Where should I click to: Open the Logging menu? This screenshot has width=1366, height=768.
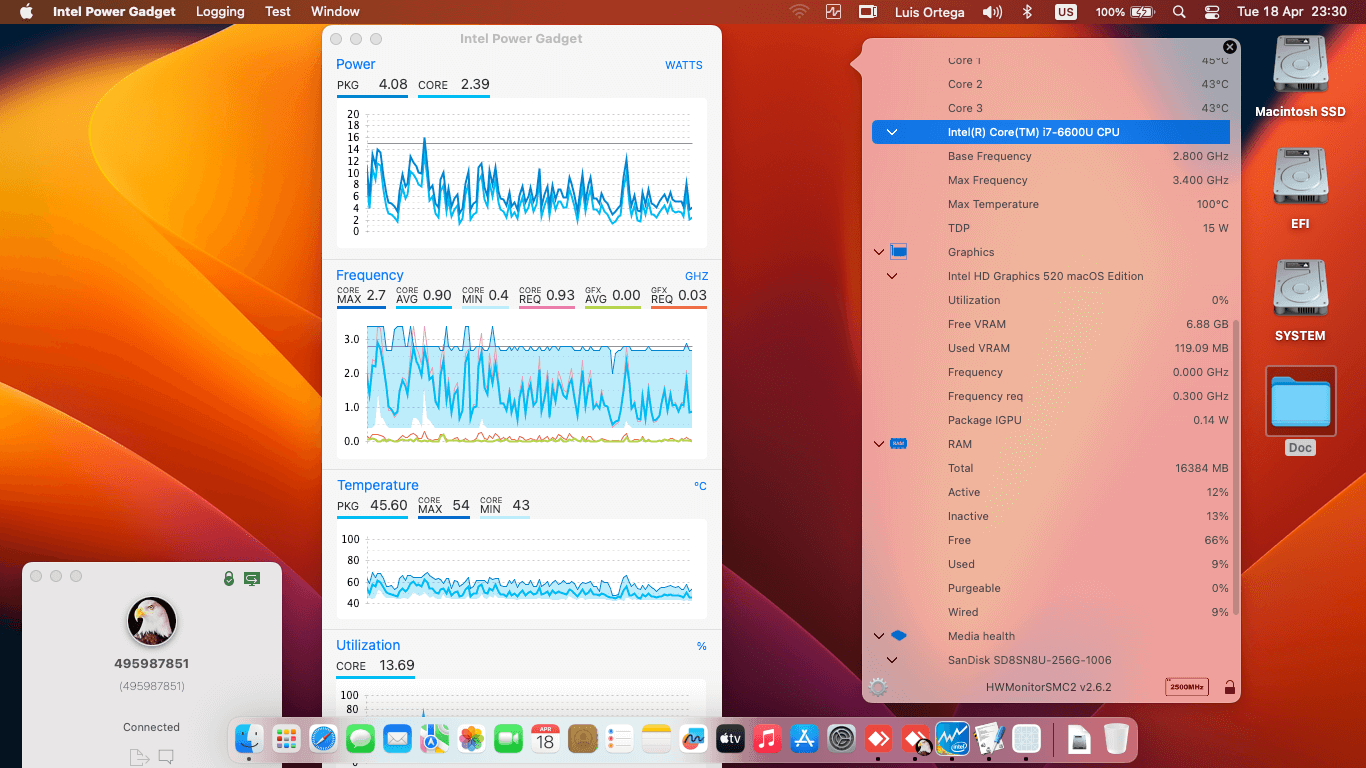220,12
